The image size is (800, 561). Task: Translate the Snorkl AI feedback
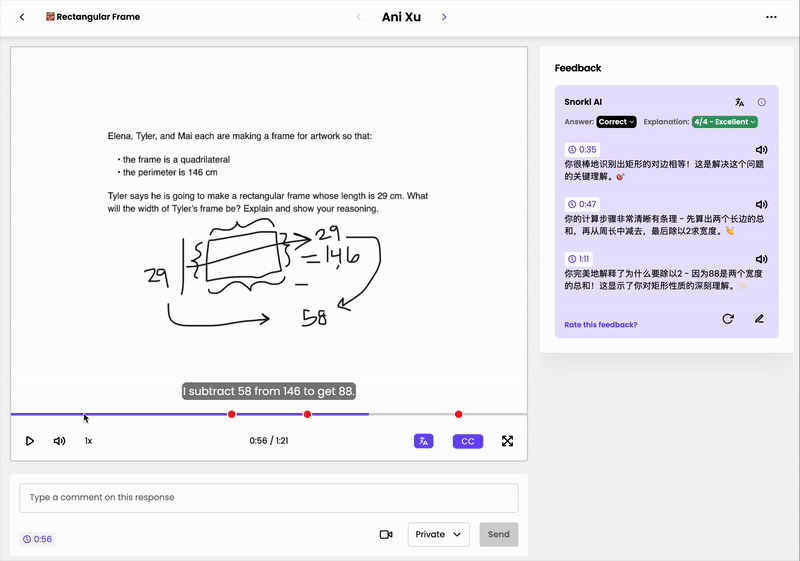[x=739, y=102]
